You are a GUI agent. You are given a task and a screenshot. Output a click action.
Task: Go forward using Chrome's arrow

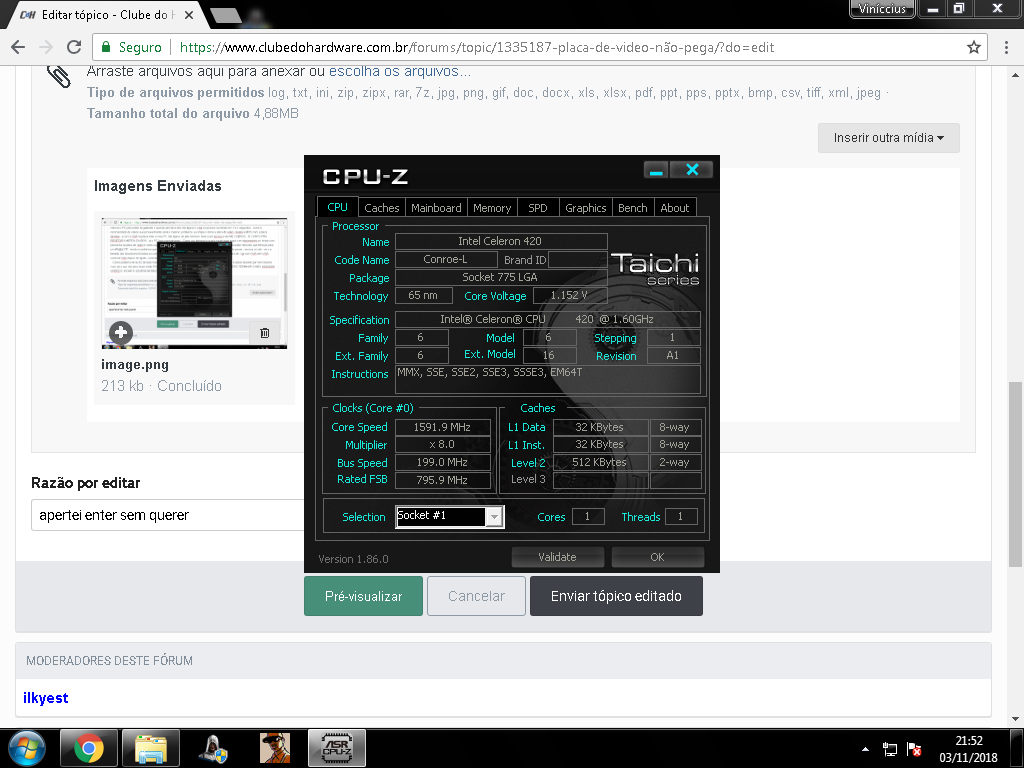(46, 47)
